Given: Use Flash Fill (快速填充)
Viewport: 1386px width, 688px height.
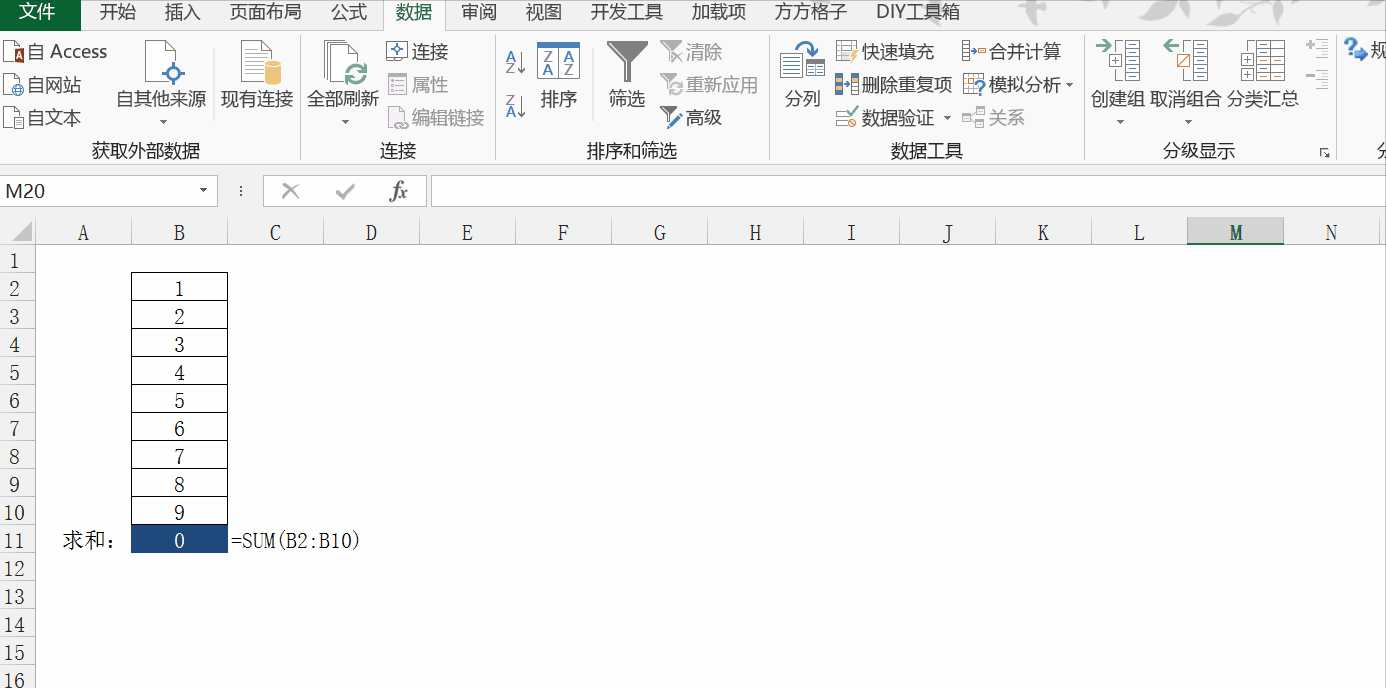Looking at the screenshot, I should (885, 52).
